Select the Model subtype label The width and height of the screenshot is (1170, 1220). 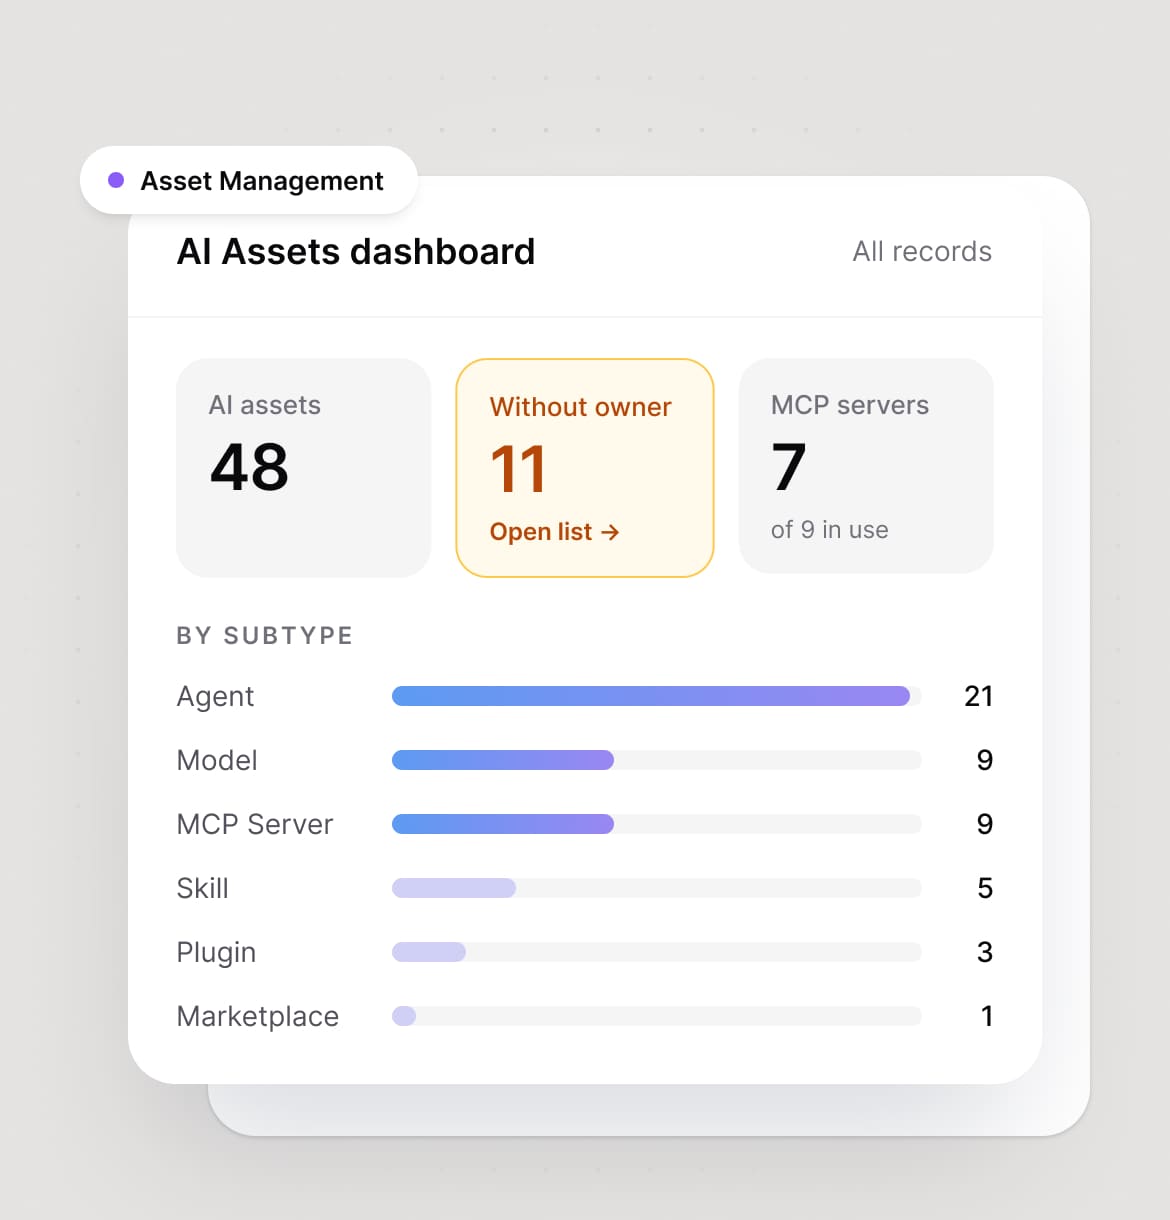[x=217, y=760]
